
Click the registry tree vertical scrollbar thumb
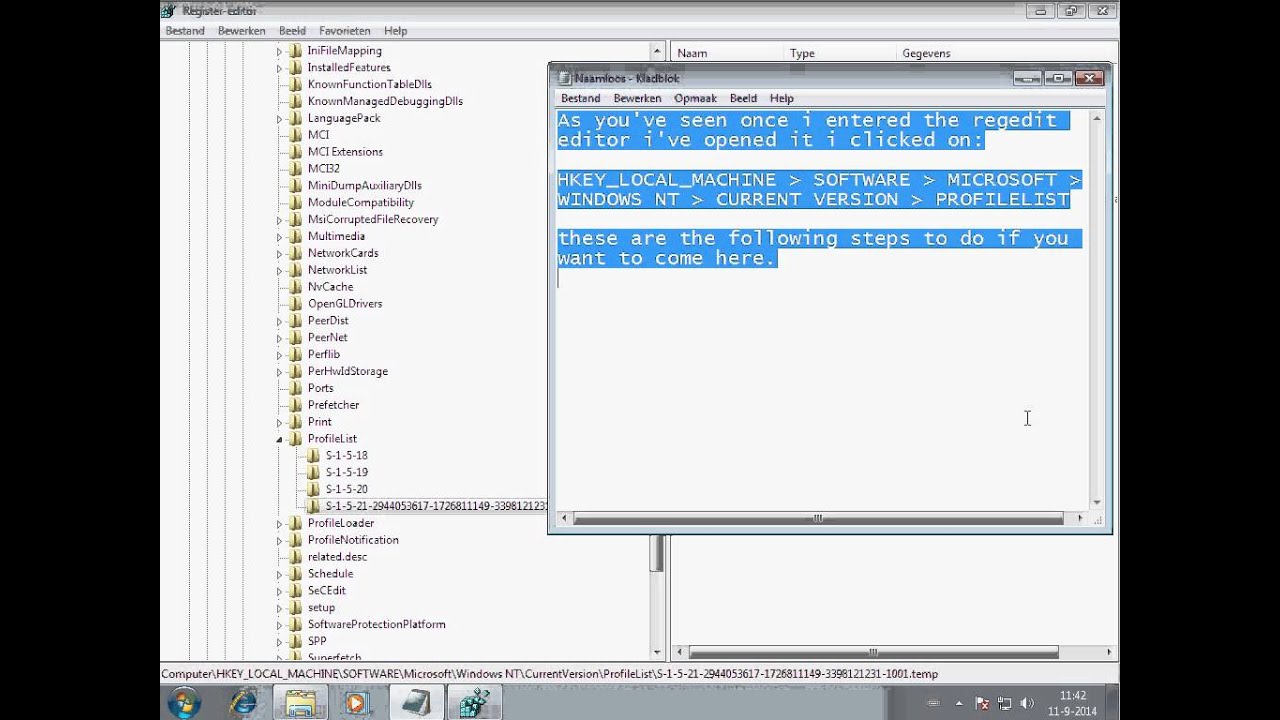pyautogui.click(x=657, y=553)
